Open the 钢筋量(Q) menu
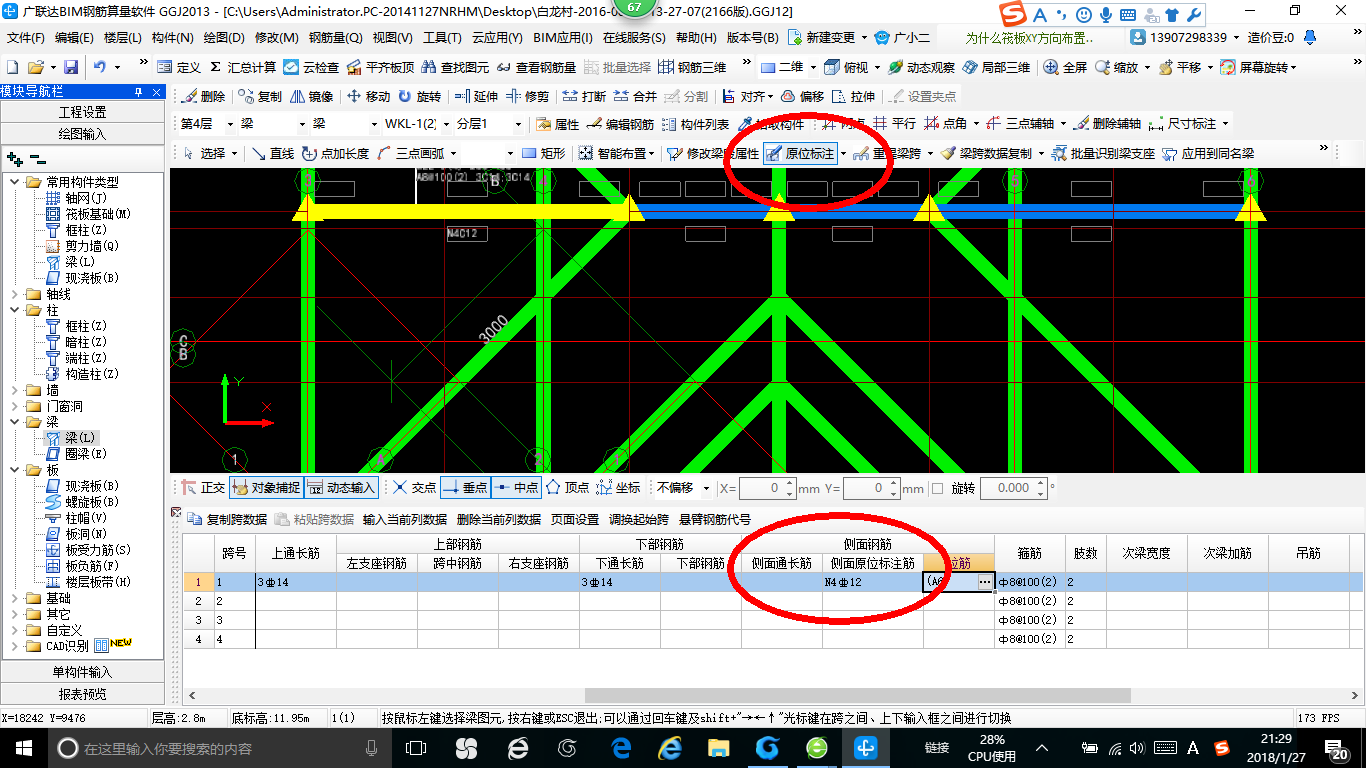1366x768 pixels. tap(336, 38)
